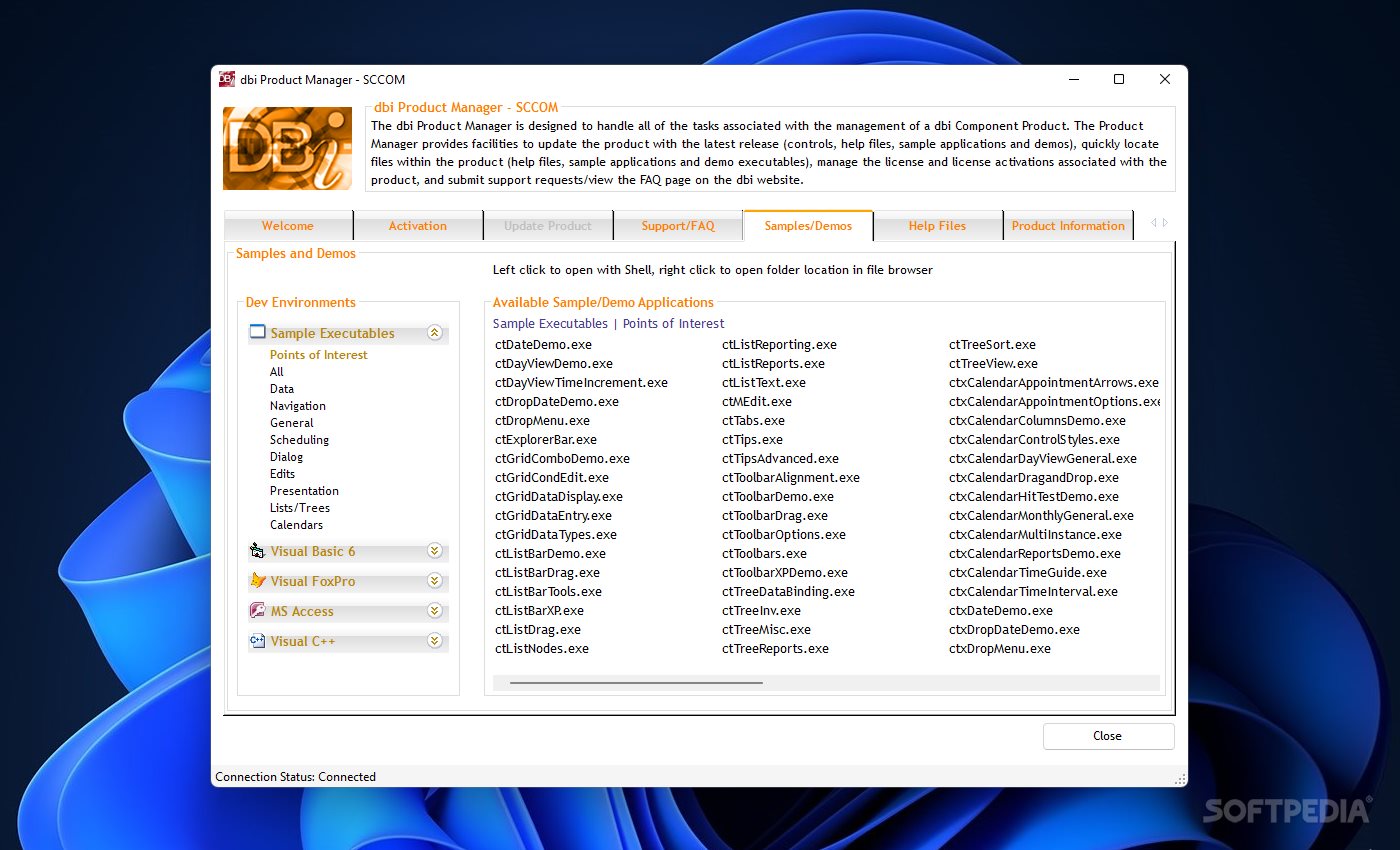Image resolution: width=1400 pixels, height=850 pixels.
Task: Select the Dialog category
Action: (x=286, y=457)
